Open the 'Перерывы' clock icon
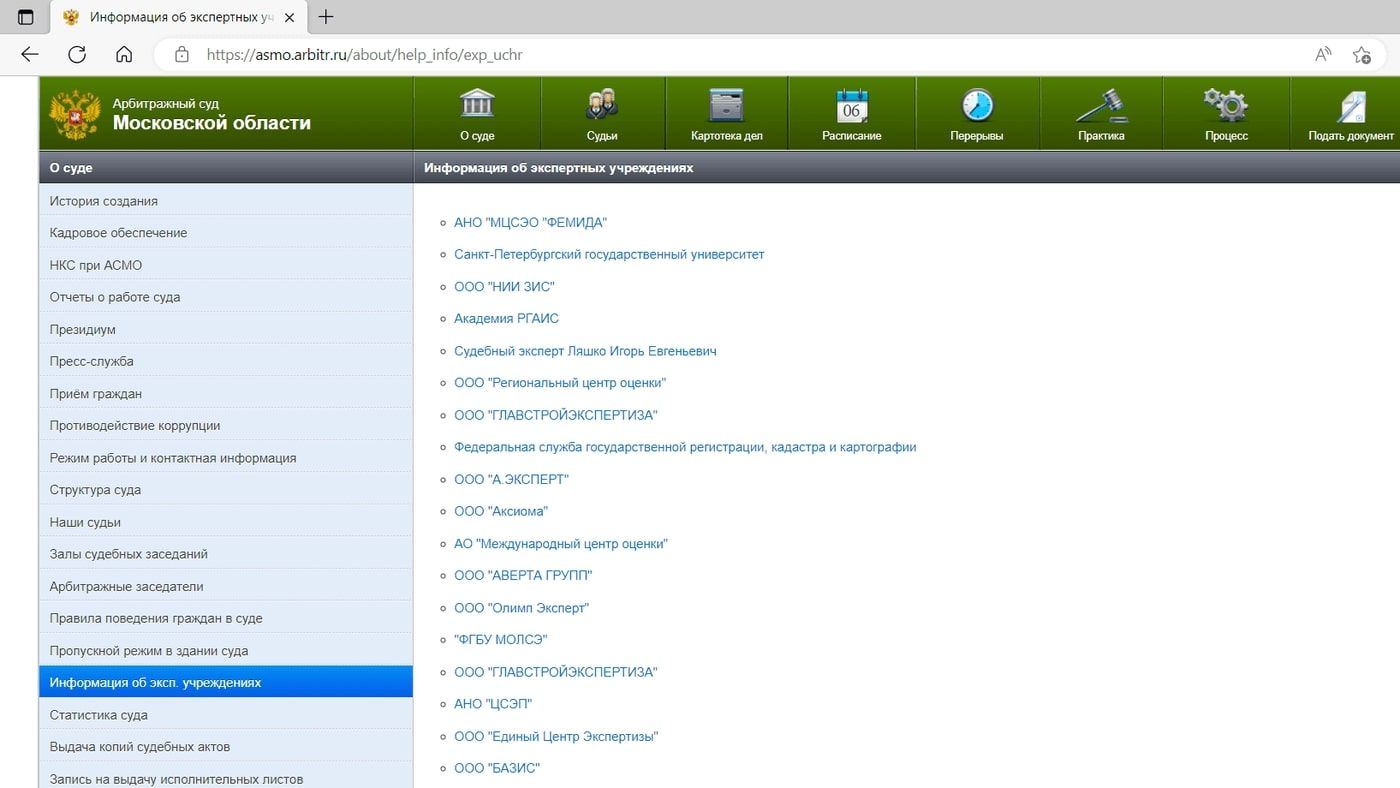This screenshot has width=1400, height=788. 977,105
